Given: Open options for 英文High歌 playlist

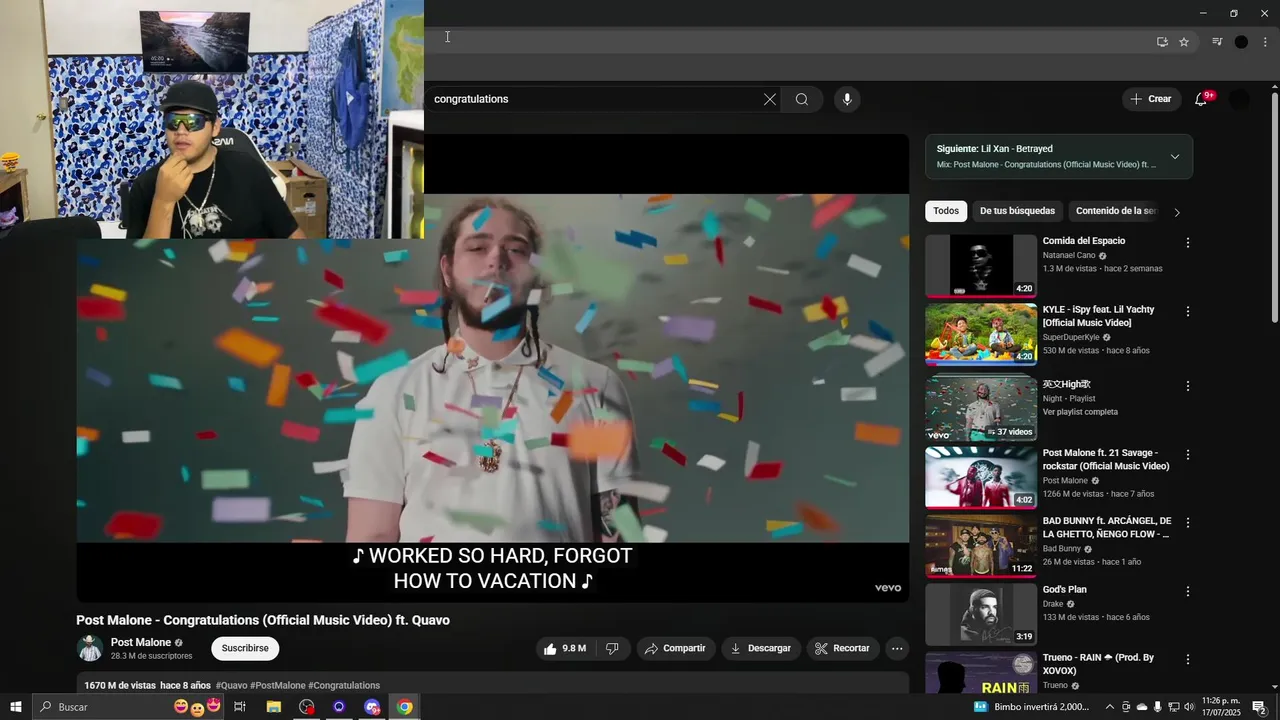Looking at the screenshot, I should coord(1188,386).
